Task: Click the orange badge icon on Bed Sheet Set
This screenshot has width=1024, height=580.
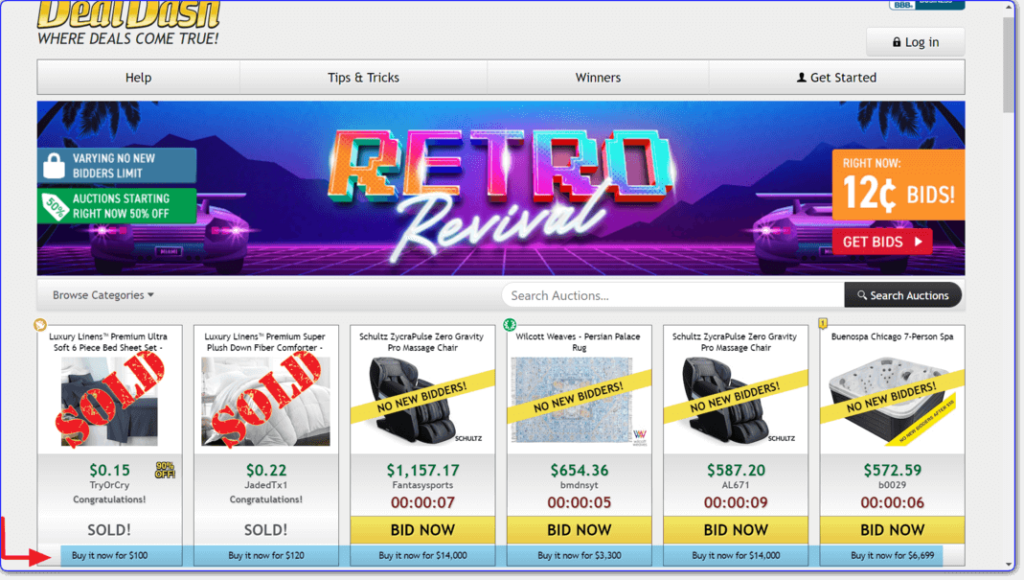Action: [x=40, y=324]
